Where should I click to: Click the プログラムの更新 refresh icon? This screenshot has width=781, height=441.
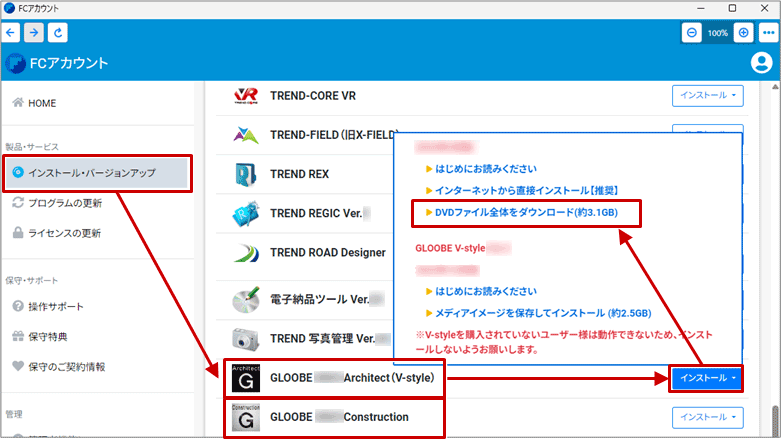click(x=18, y=203)
